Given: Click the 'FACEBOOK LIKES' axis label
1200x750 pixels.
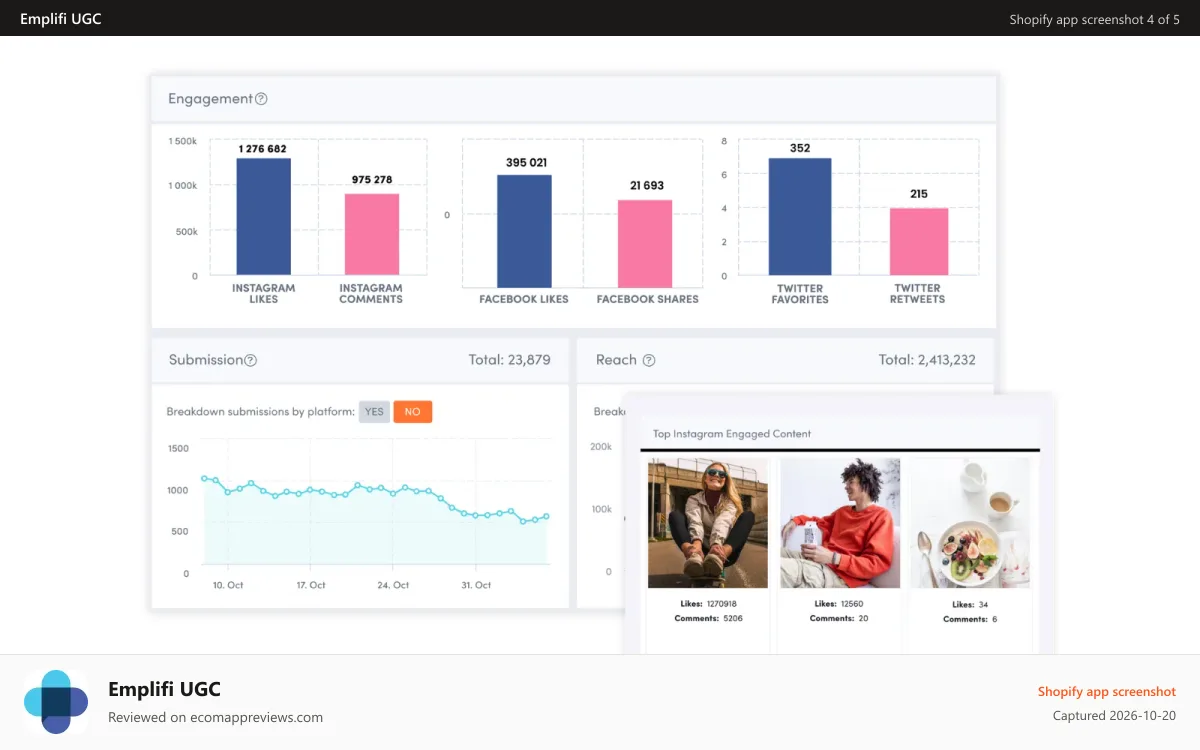Looking at the screenshot, I should coord(524,299).
